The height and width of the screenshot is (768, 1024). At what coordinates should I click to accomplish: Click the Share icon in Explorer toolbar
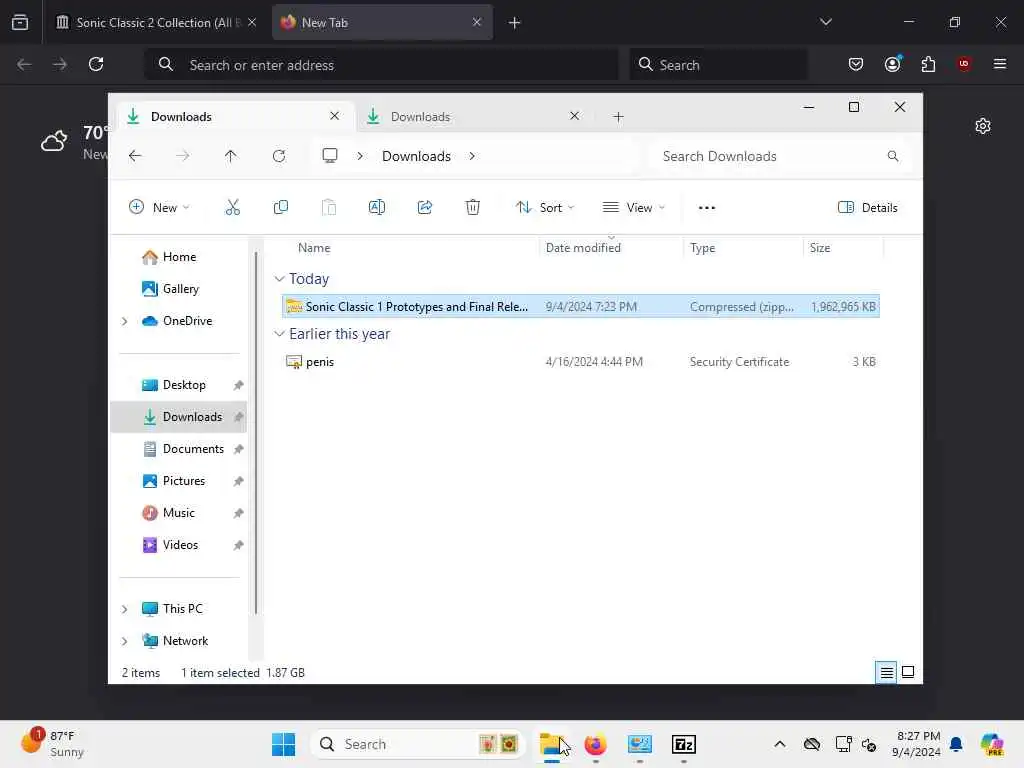pyautogui.click(x=424, y=208)
